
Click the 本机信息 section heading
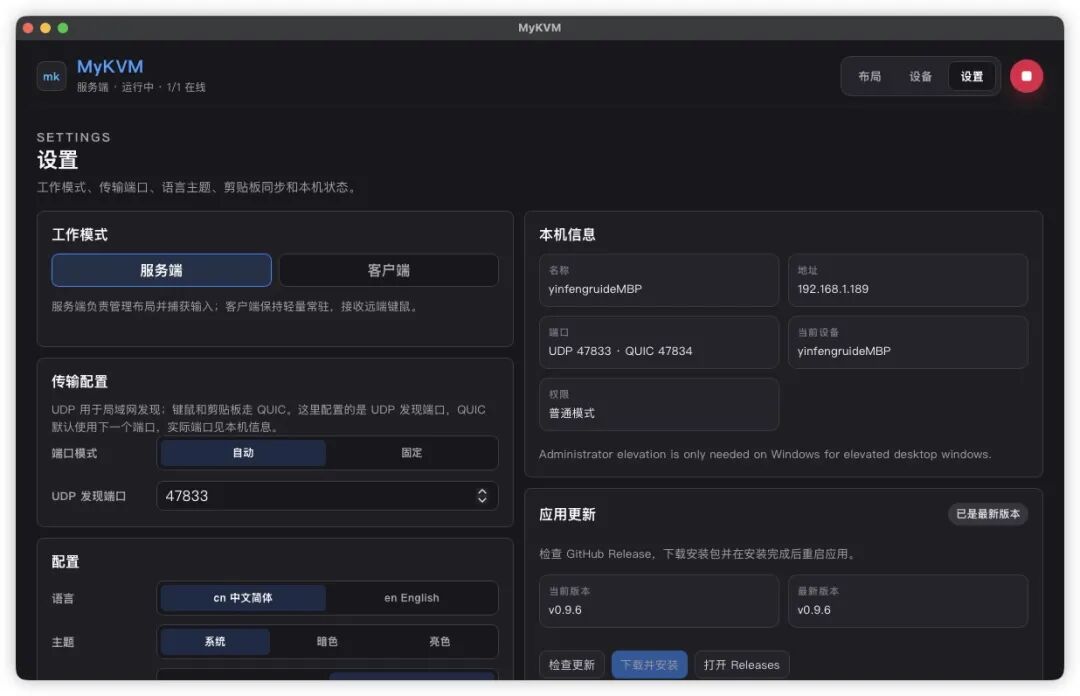(568, 235)
